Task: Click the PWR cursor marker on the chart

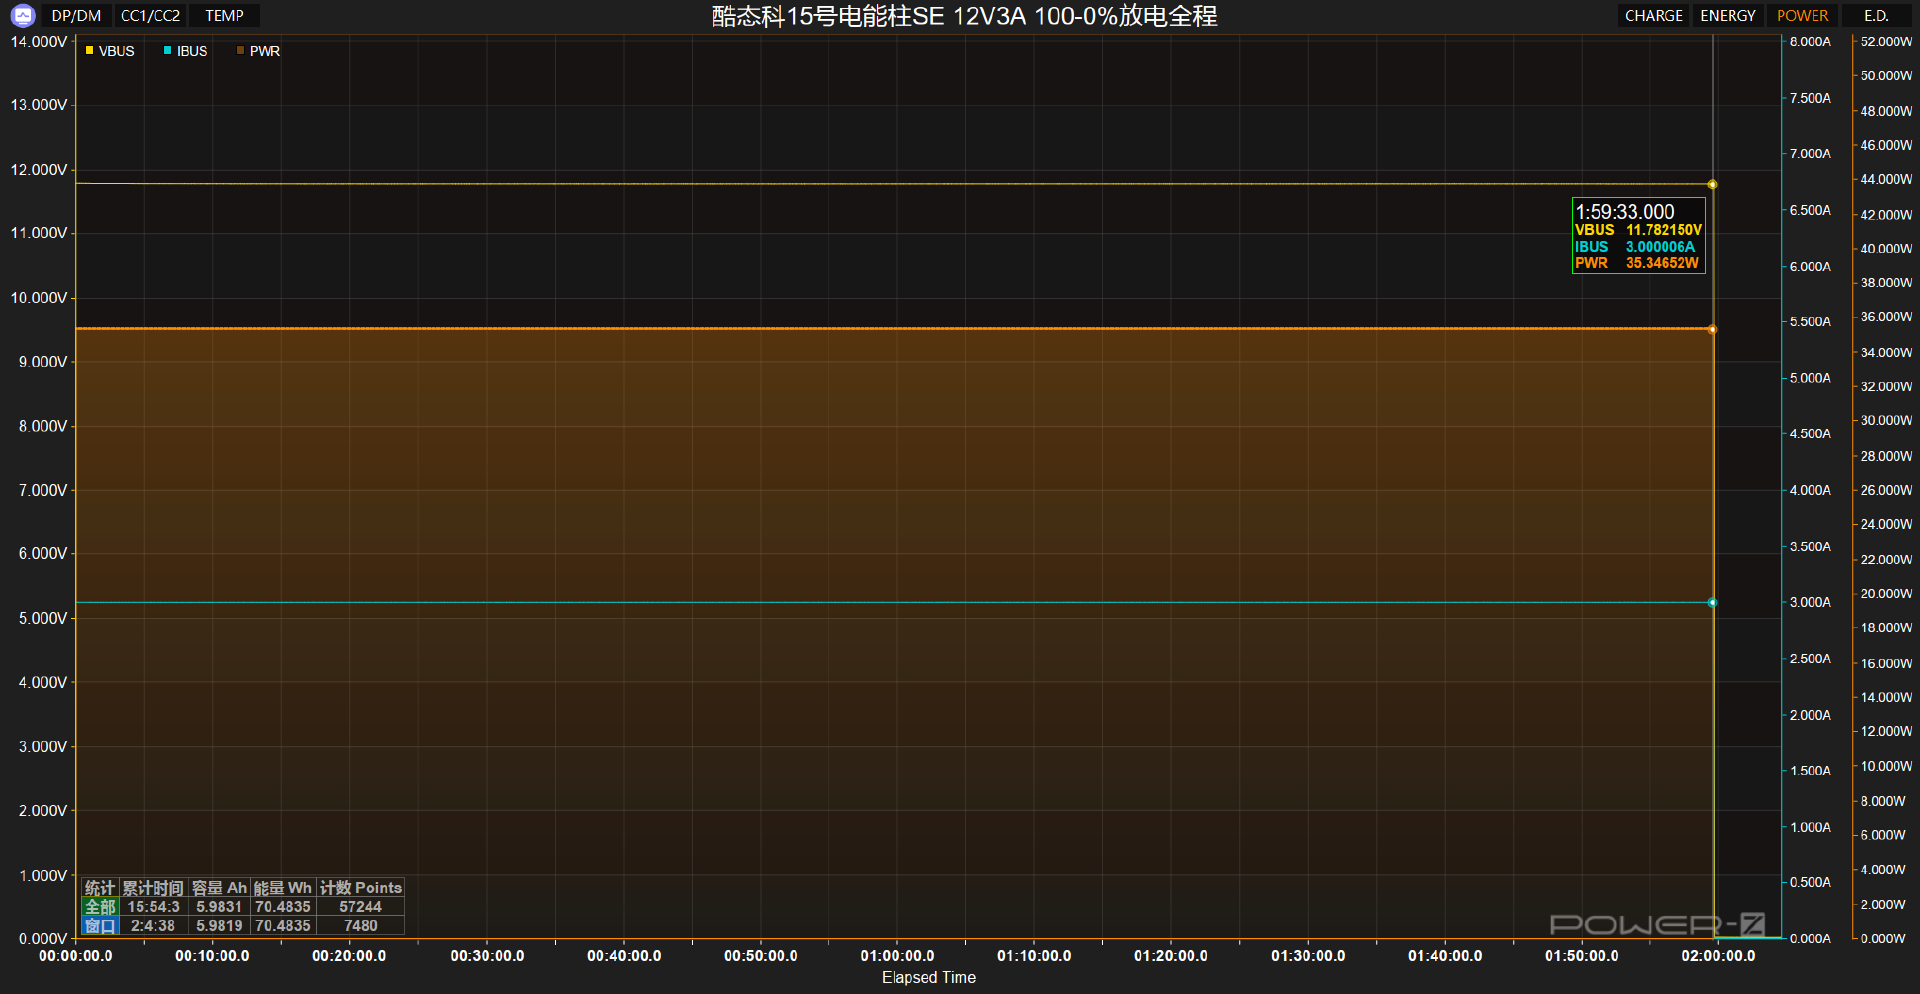Action: [x=1712, y=329]
